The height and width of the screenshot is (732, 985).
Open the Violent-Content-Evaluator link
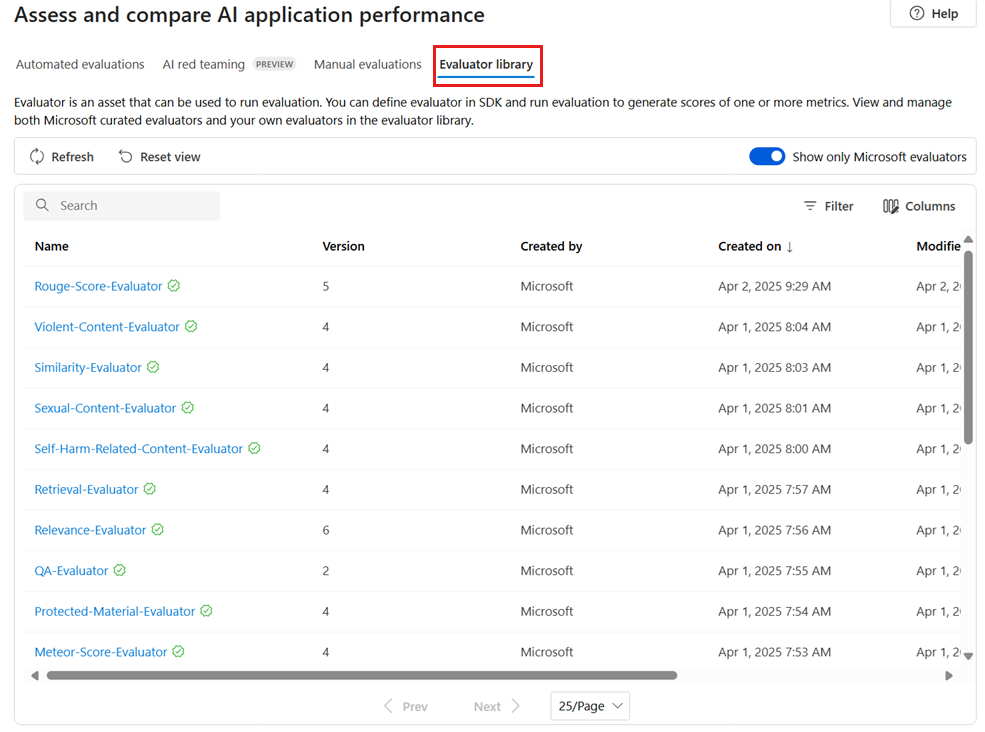[x=107, y=327]
